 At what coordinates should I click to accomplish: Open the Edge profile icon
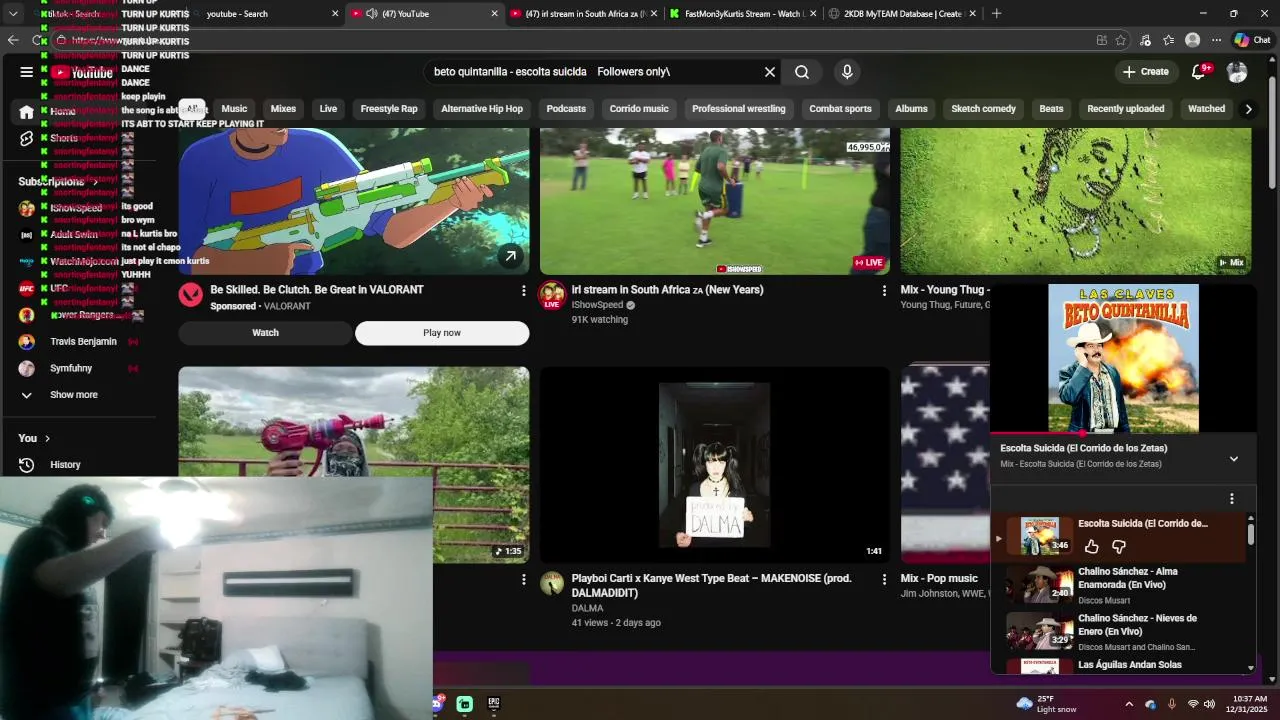tap(1192, 40)
